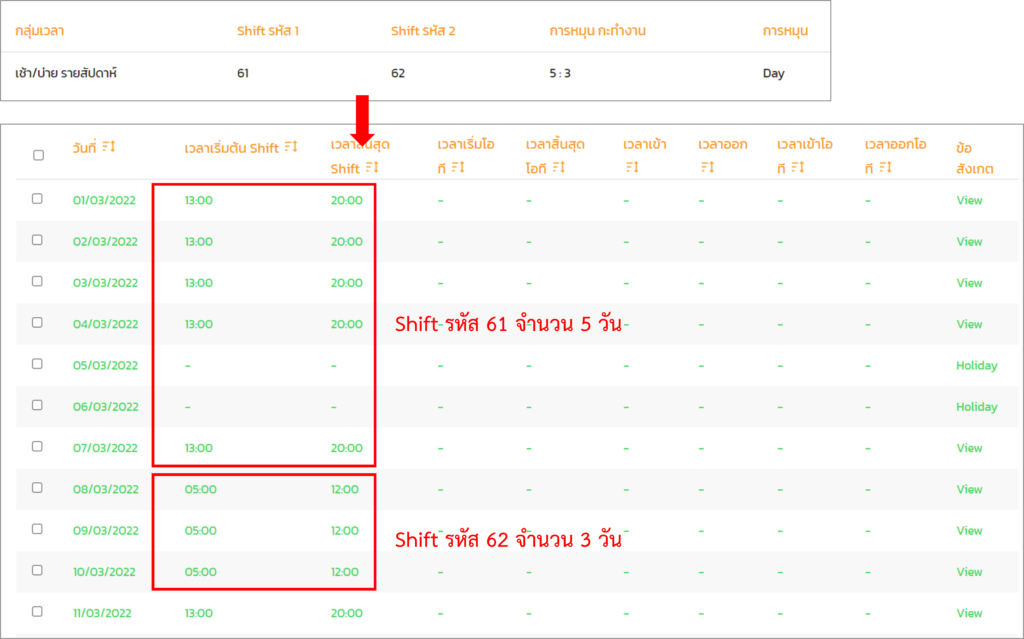
Task: Click Holiday link on 06/03/2022 row
Action: 976,407
